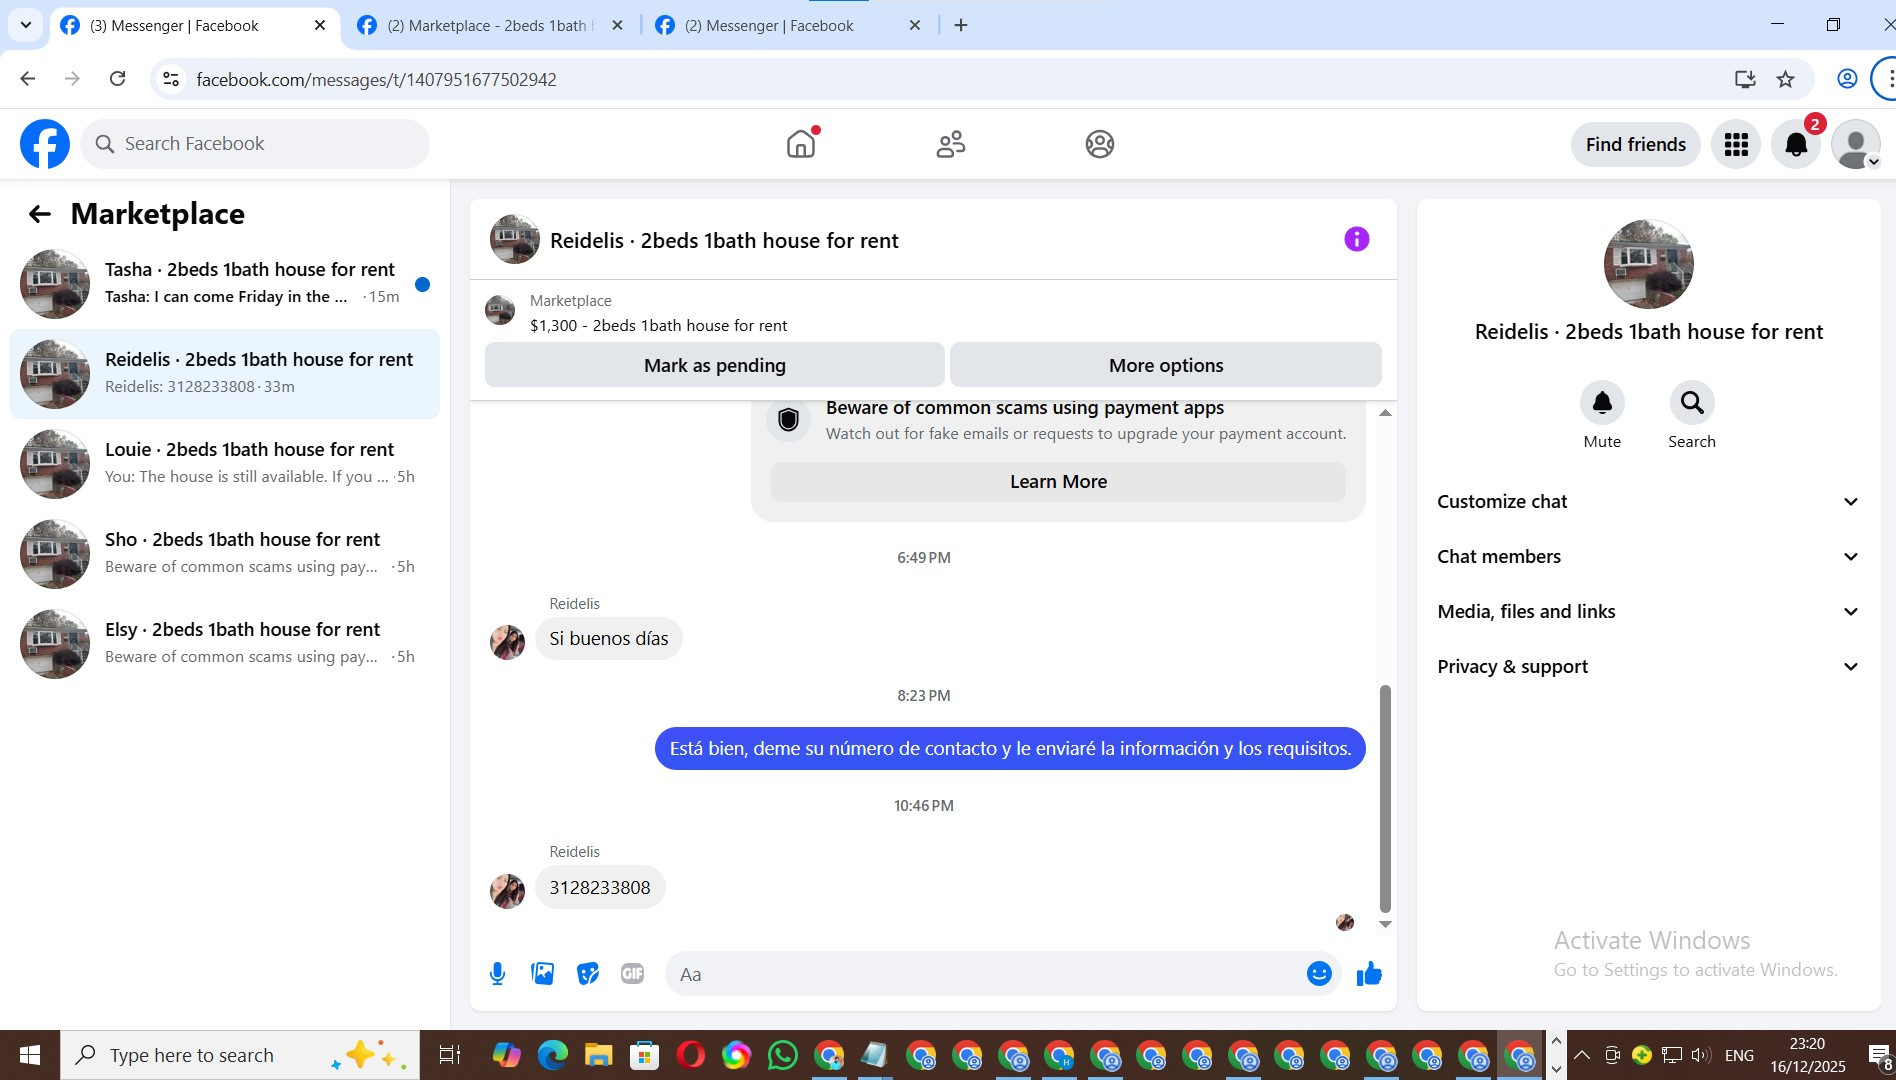This screenshot has width=1896, height=1080.
Task: Open WhatsApp from the taskbar
Action: click(x=783, y=1055)
